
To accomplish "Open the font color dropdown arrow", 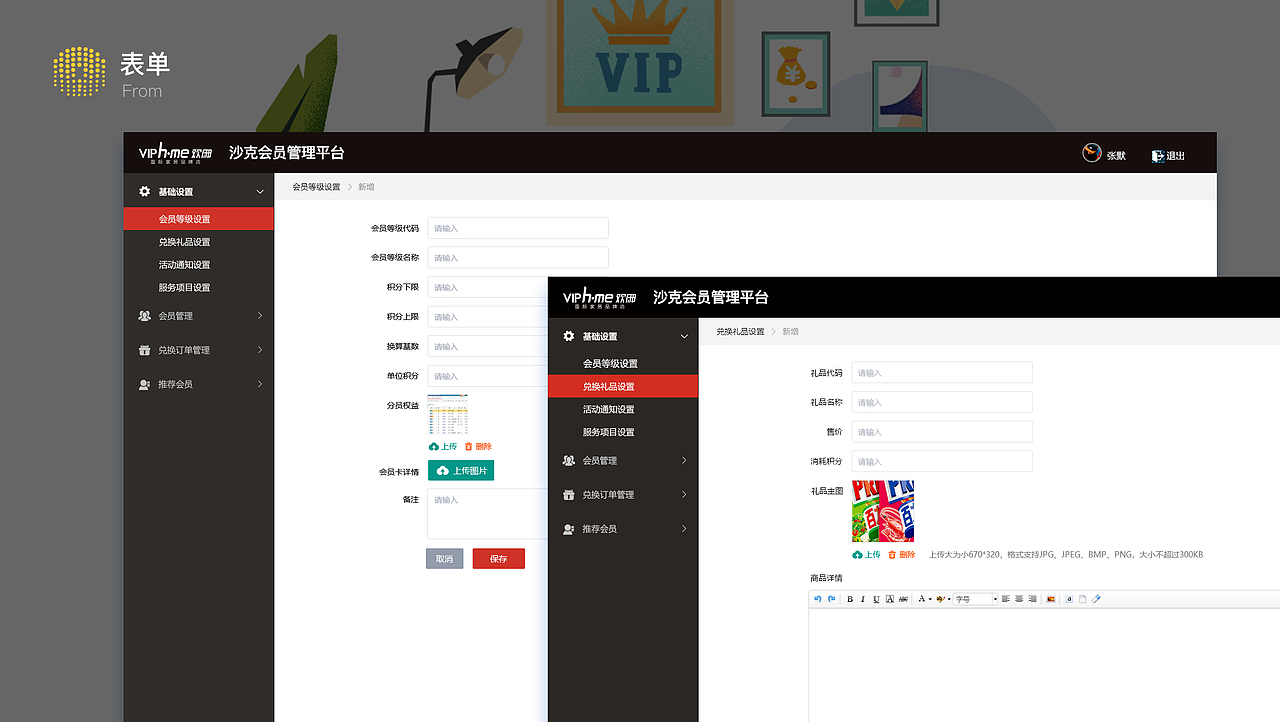I will pos(930,599).
